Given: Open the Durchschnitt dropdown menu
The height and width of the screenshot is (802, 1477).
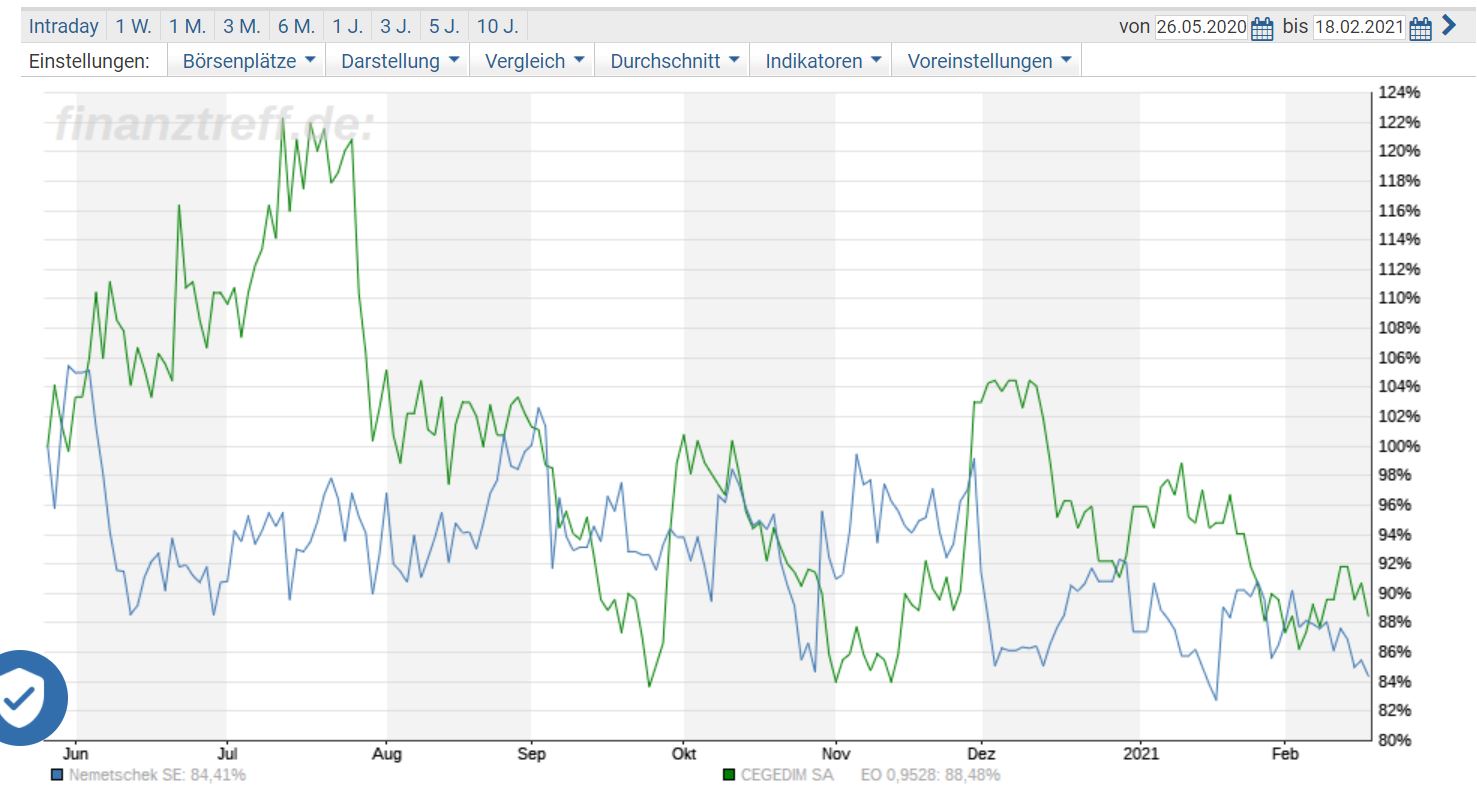Looking at the screenshot, I should point(674,61).
